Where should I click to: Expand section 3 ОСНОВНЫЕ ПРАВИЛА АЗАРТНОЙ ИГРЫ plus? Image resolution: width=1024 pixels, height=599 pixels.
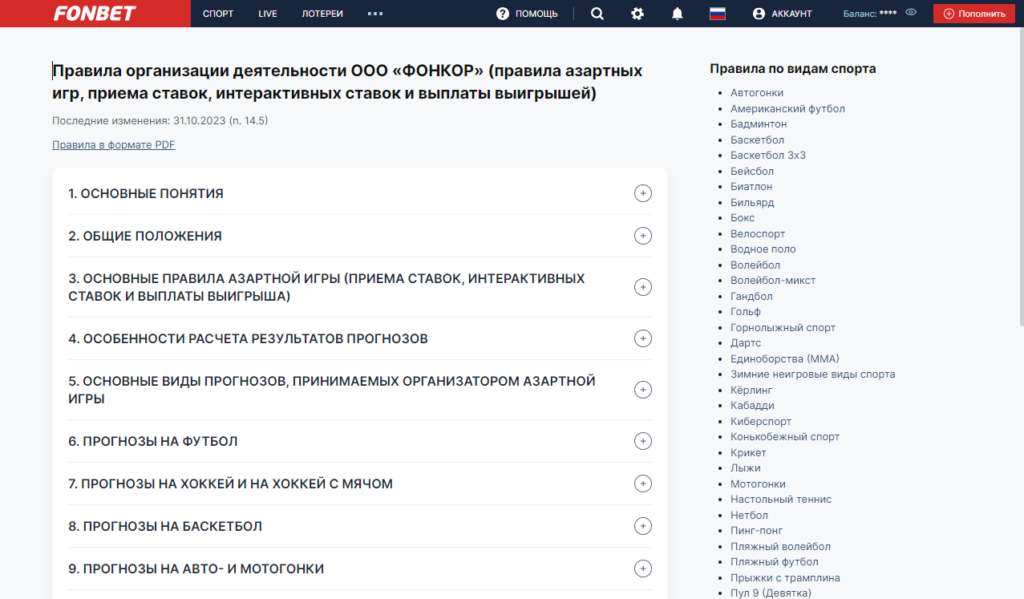pyautogui.click(x=643, y=287)
